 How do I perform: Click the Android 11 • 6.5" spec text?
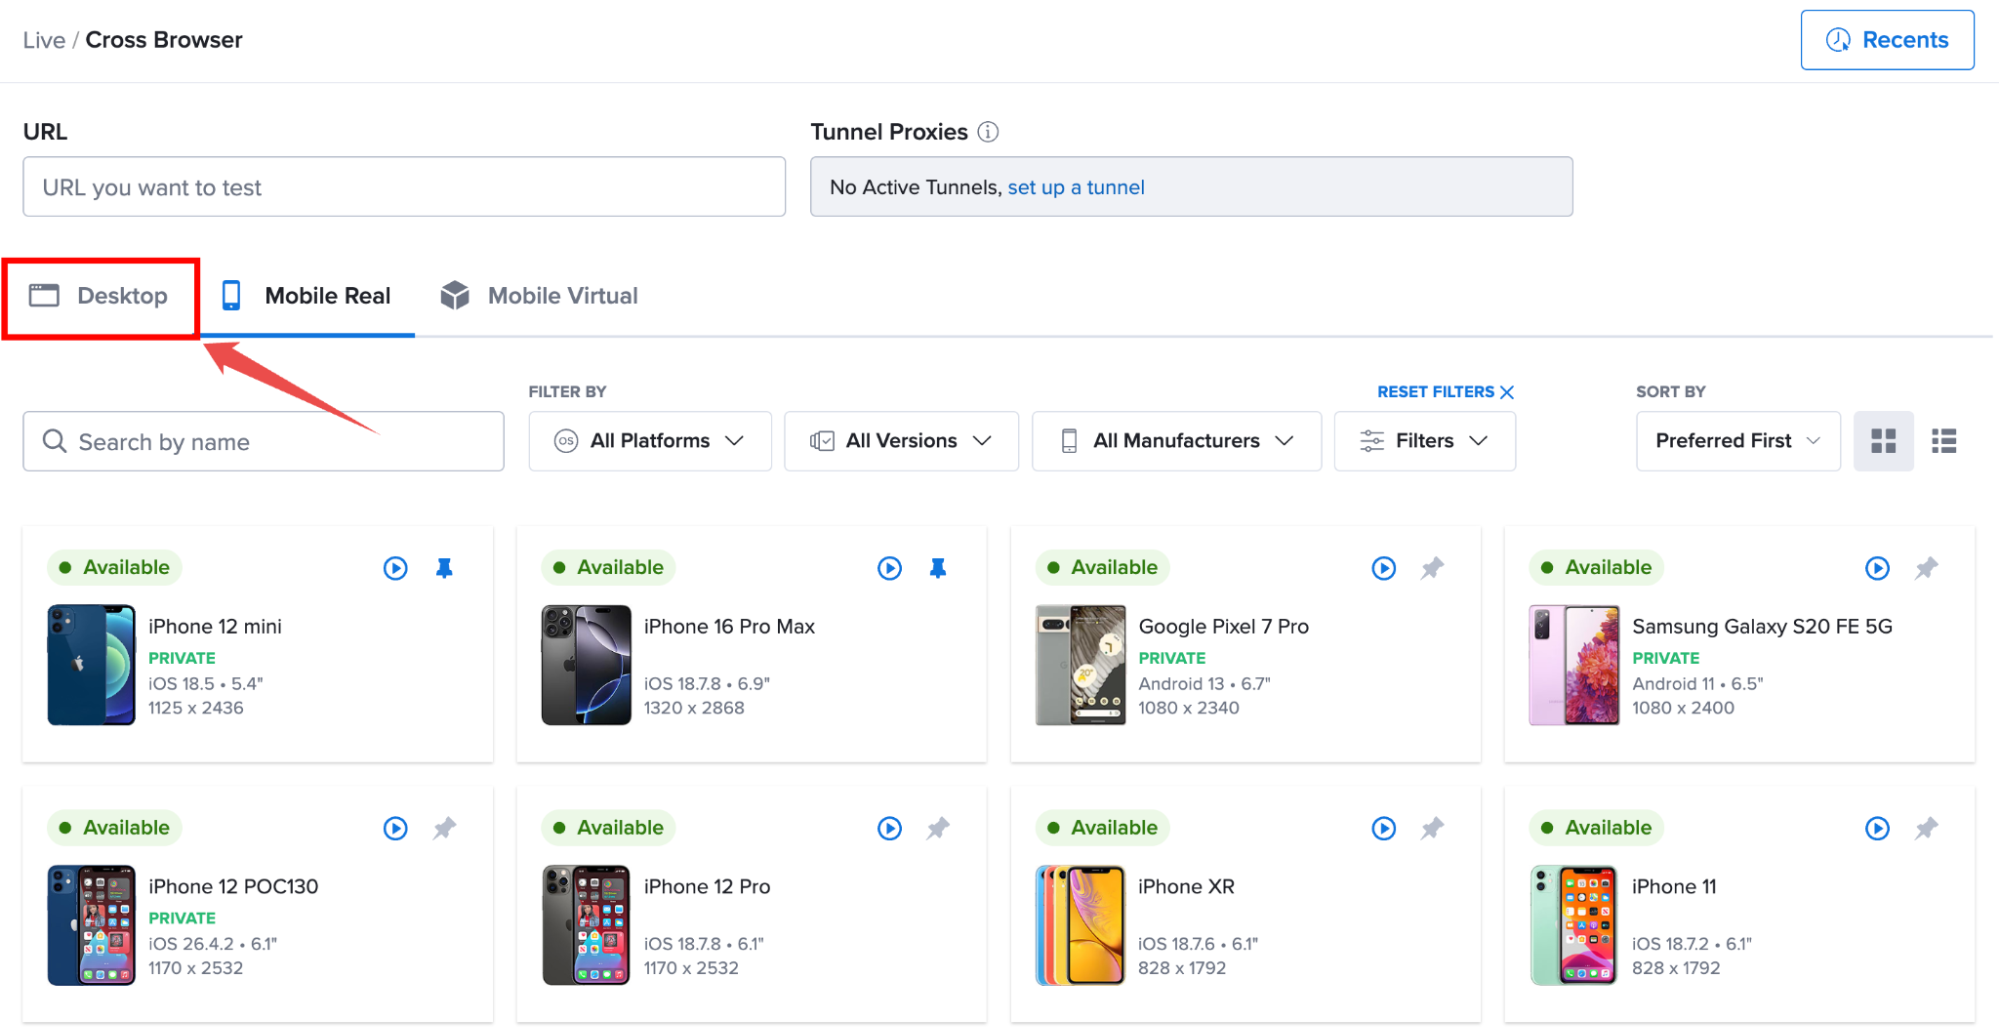pyautogui.click(x=1697, y=684)
